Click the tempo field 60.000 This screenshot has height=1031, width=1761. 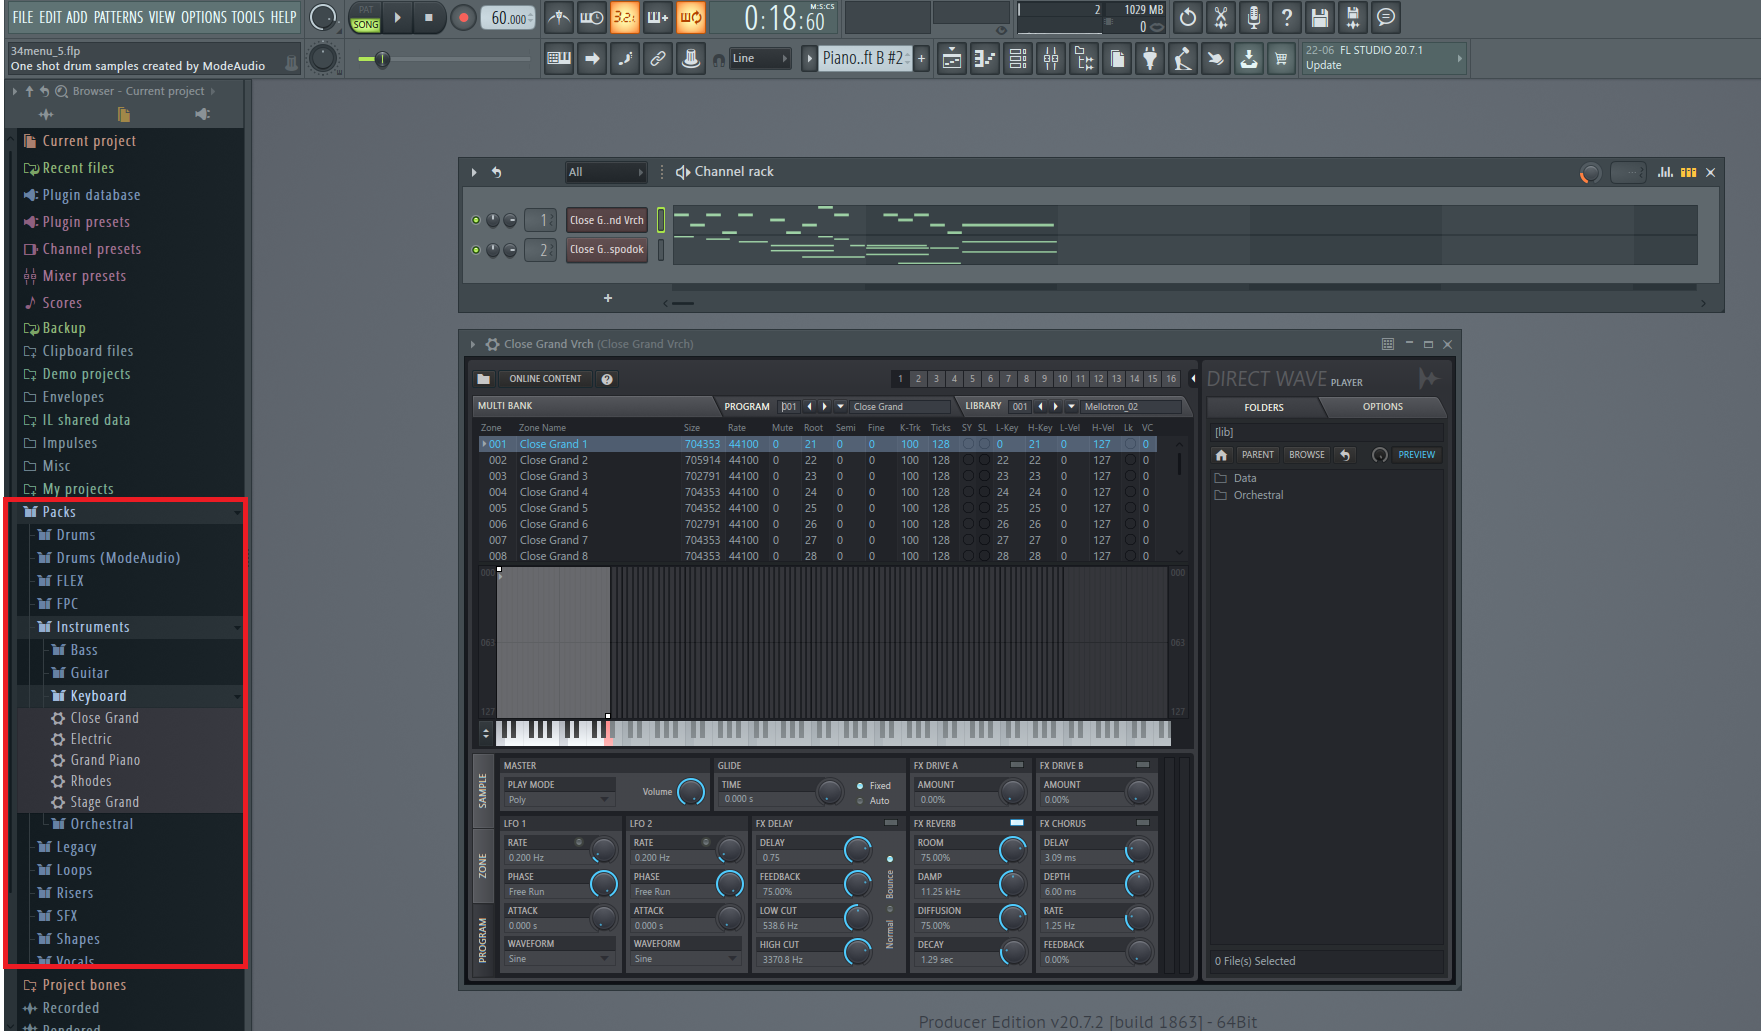click(x=510, y=18)
